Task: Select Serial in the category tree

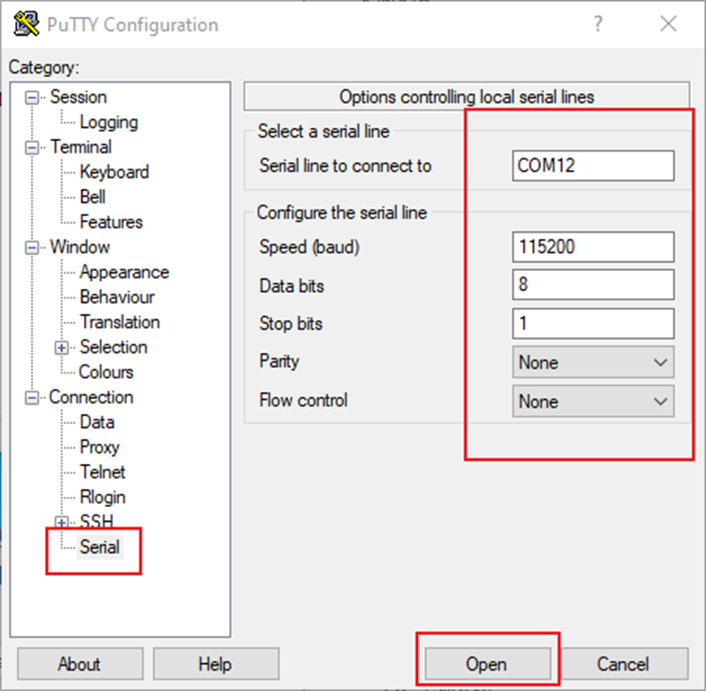Action: pyautogui.click(x=99, y=547)
